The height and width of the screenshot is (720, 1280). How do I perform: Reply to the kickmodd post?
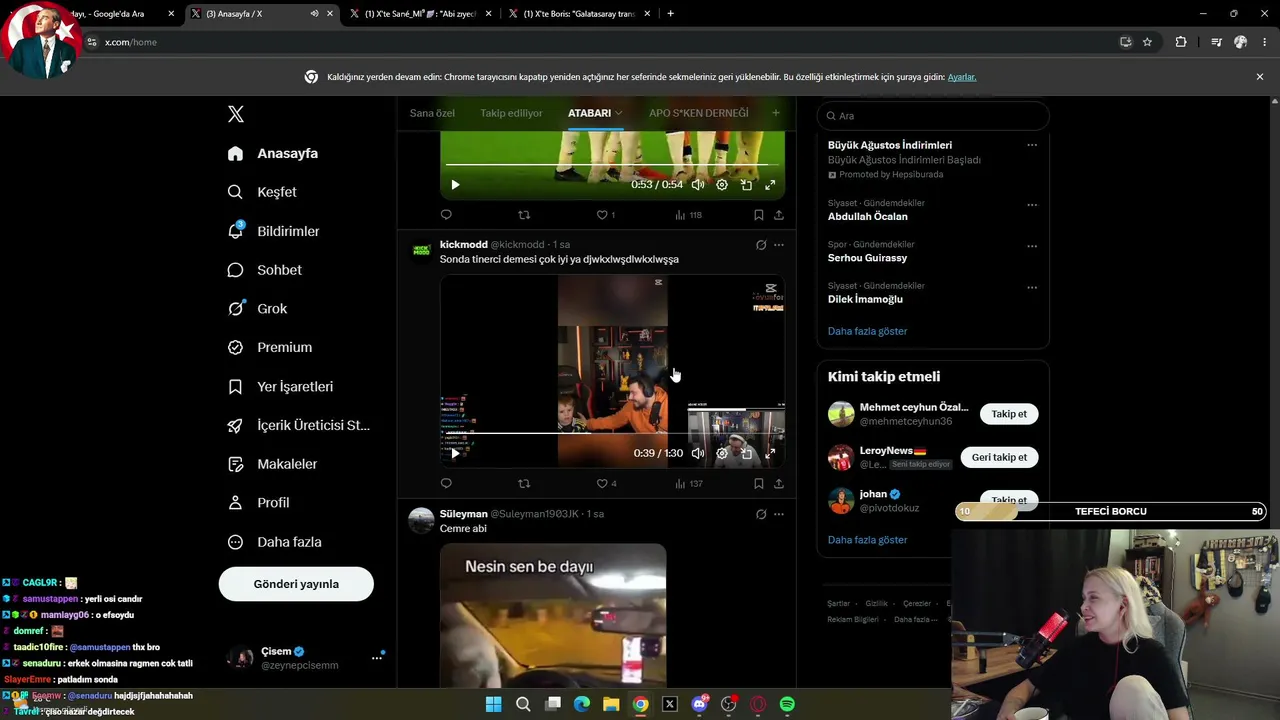(446, 484)
